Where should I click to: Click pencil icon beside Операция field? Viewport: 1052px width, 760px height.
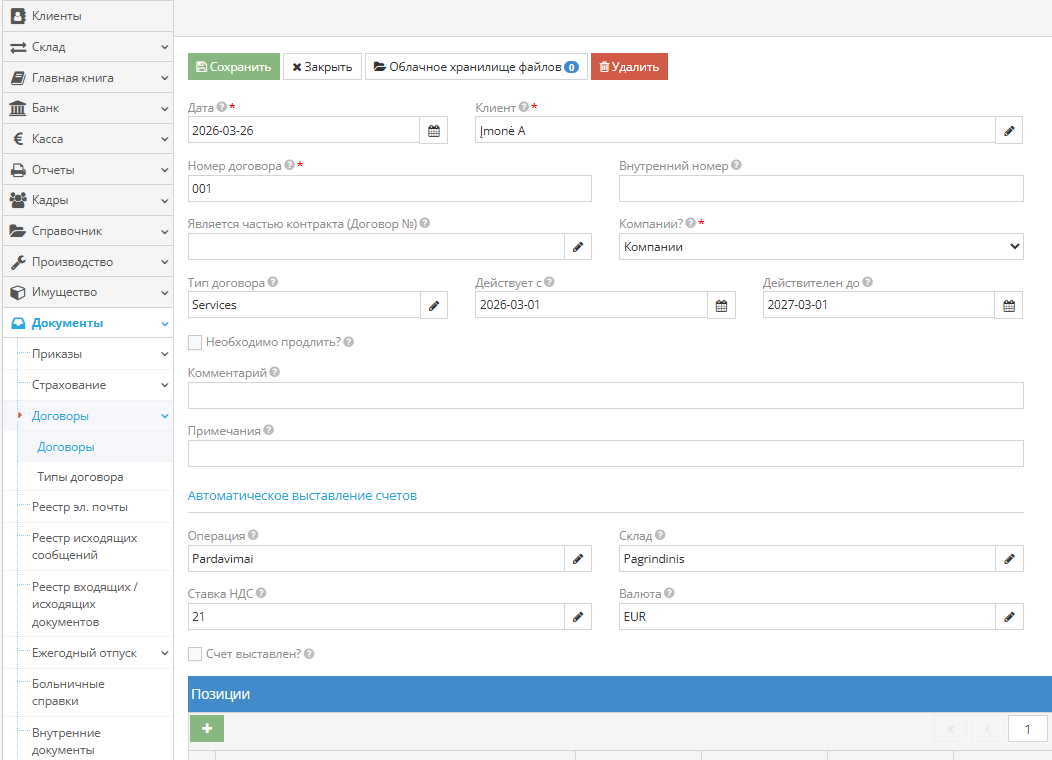(577, 559)
